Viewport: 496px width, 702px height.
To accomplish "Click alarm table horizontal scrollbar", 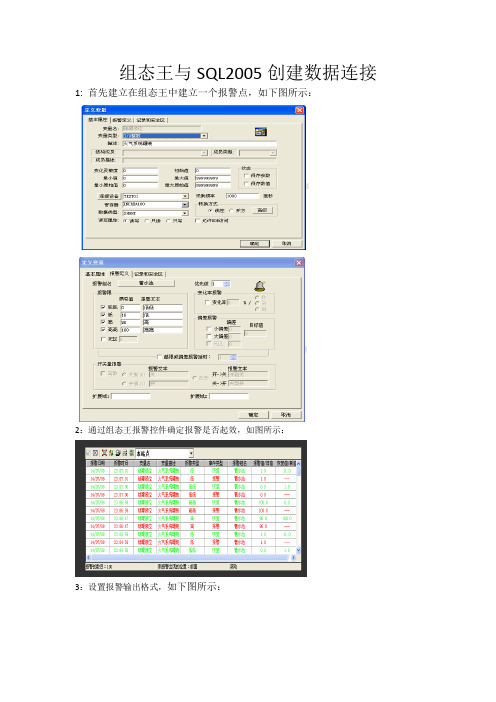I will (190, 557).
